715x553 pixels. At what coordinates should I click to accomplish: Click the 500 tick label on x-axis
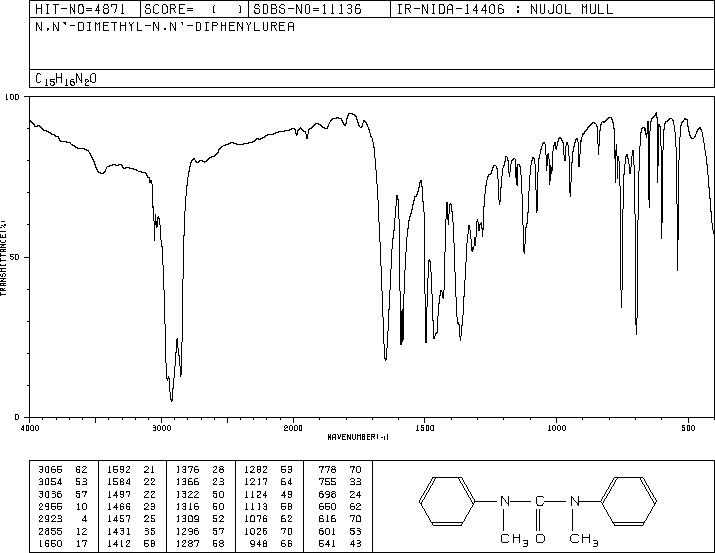(x=688, y=428)
